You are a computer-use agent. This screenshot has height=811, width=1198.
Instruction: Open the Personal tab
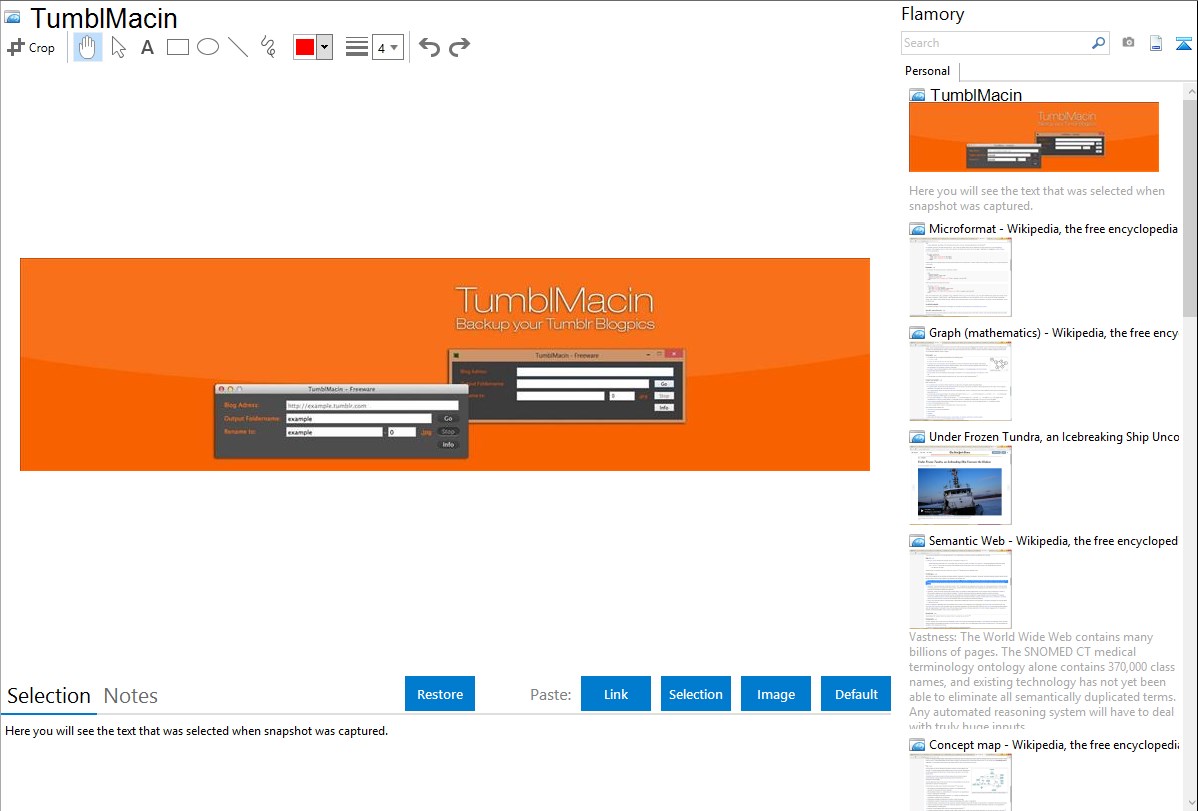(928, 71)
